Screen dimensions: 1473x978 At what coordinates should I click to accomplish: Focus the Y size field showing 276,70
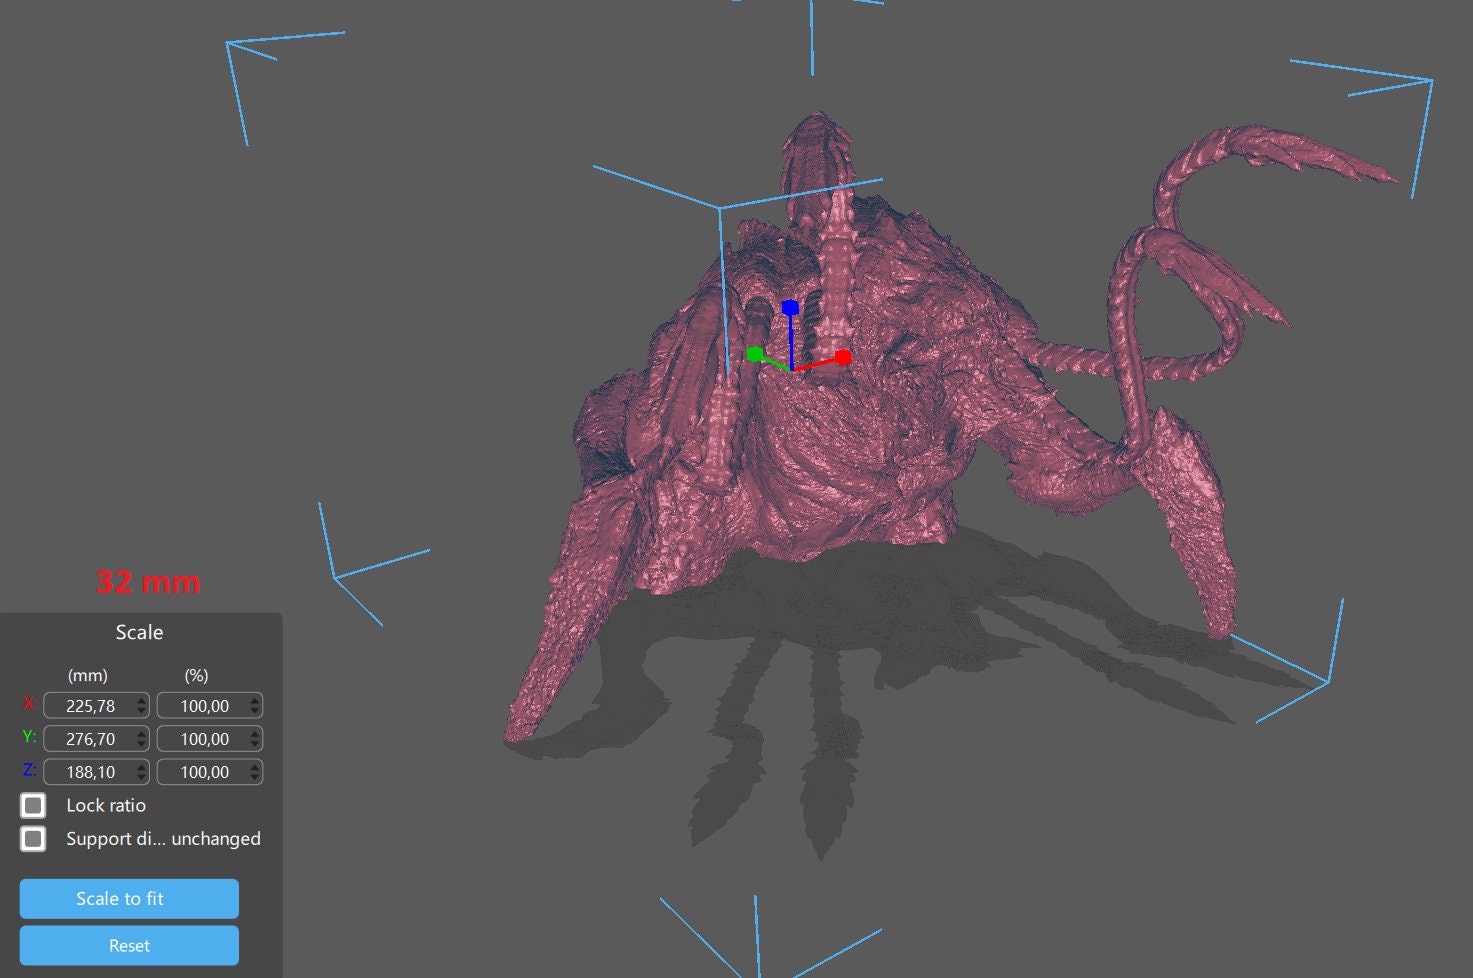coord(89,739)
